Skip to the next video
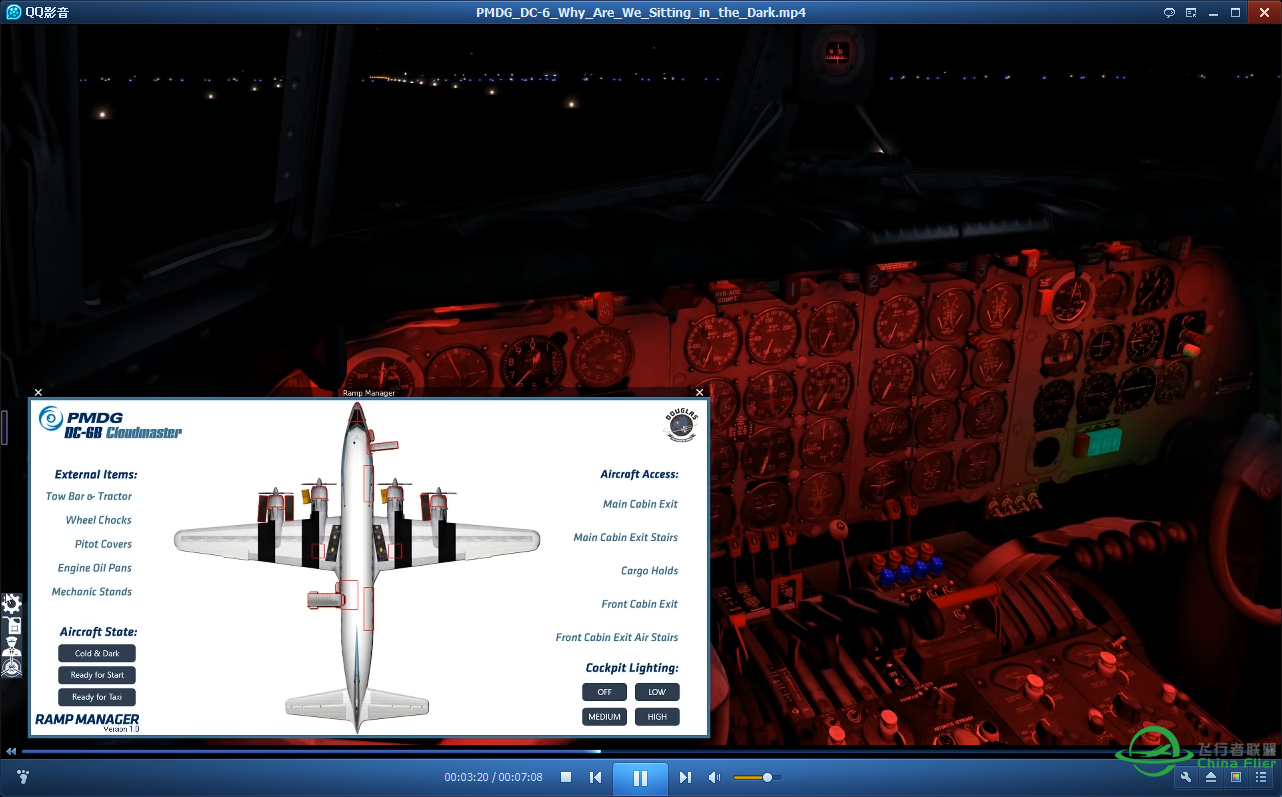Image resolution: width=1282 pixels, height=797 pixels. (x=685, y=777)
